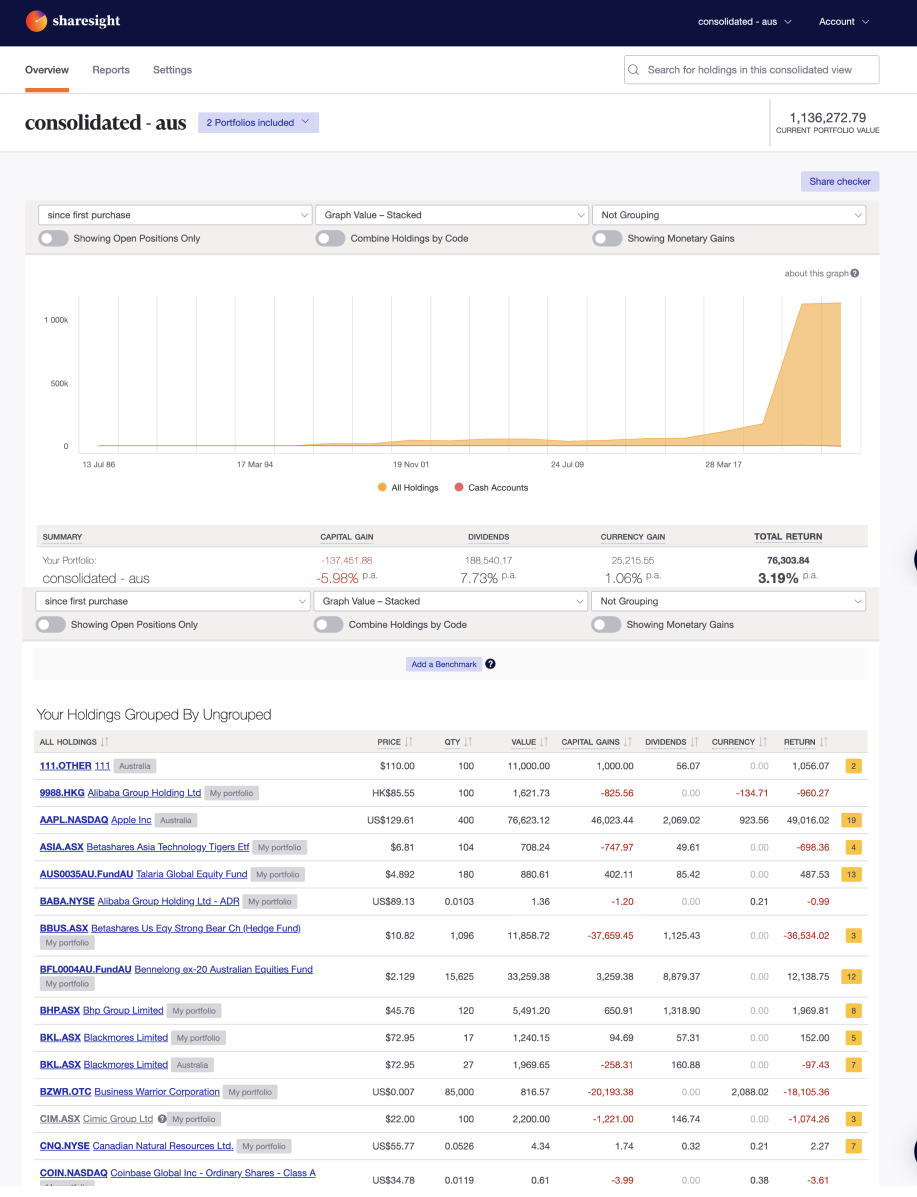Toggle upper Showing Monetary Gains switch

click(x=607, y=238)
